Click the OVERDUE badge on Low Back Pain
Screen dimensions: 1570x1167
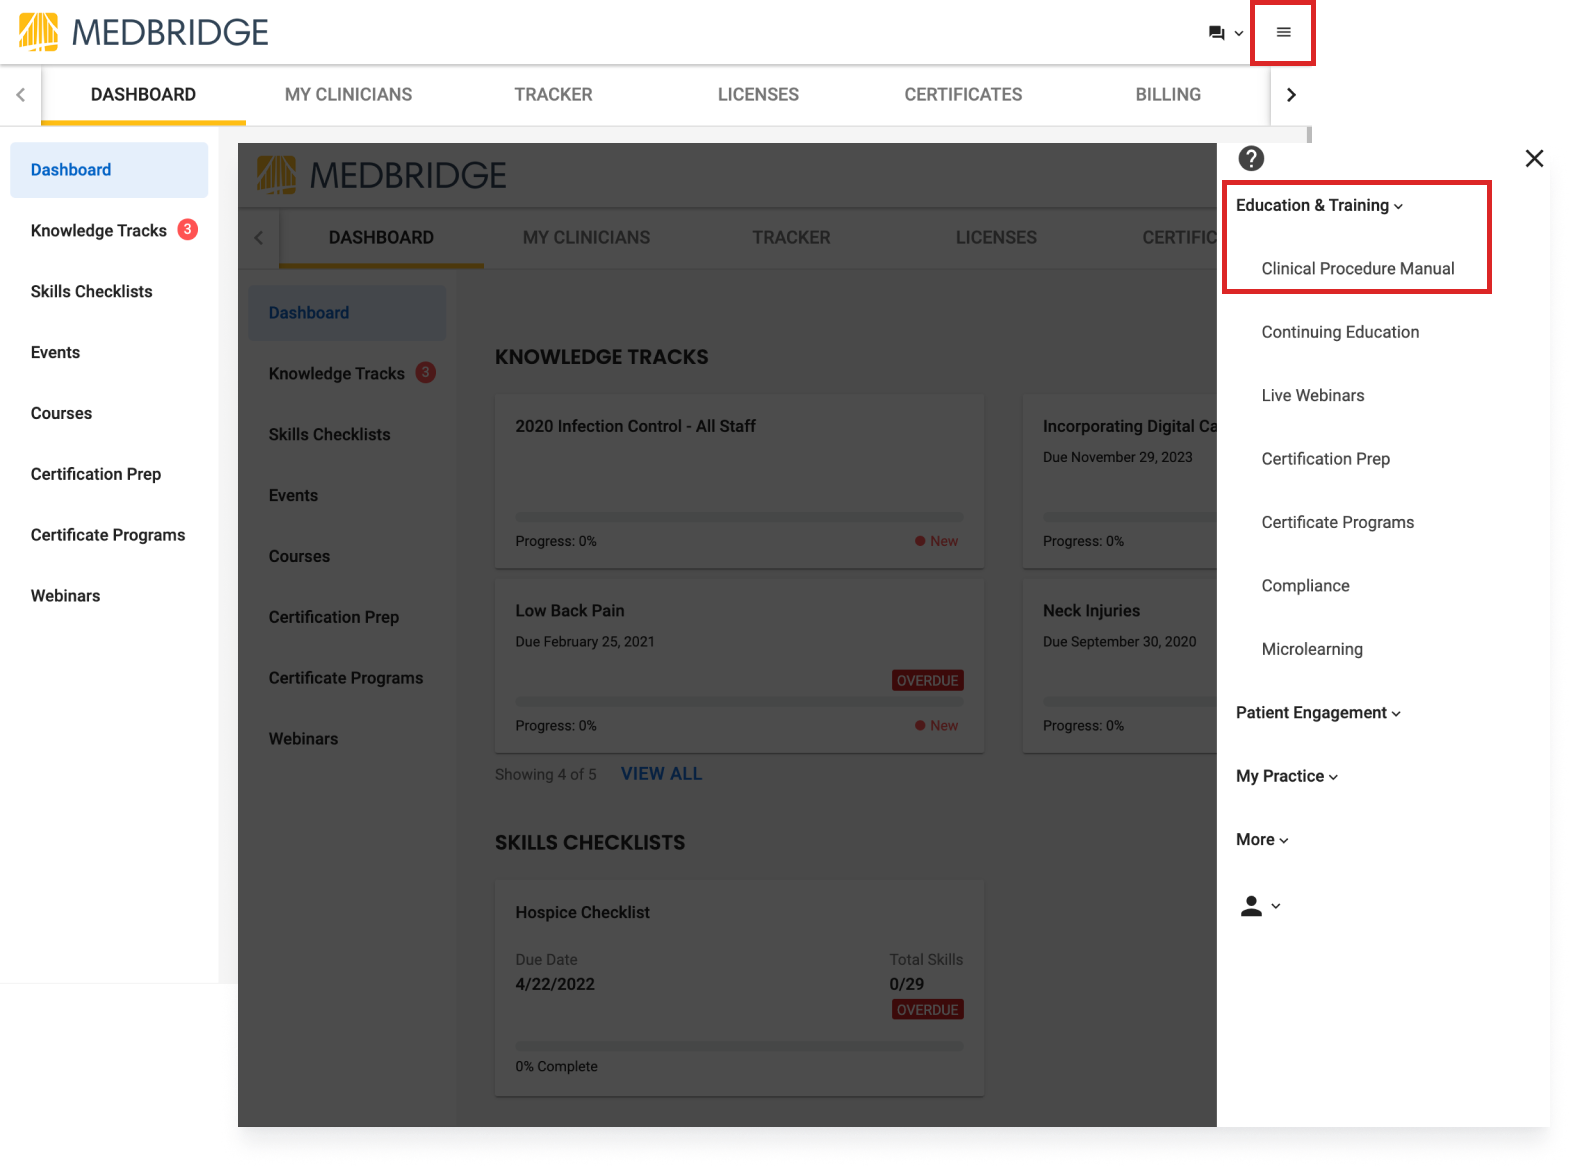(x=927, y=681)
